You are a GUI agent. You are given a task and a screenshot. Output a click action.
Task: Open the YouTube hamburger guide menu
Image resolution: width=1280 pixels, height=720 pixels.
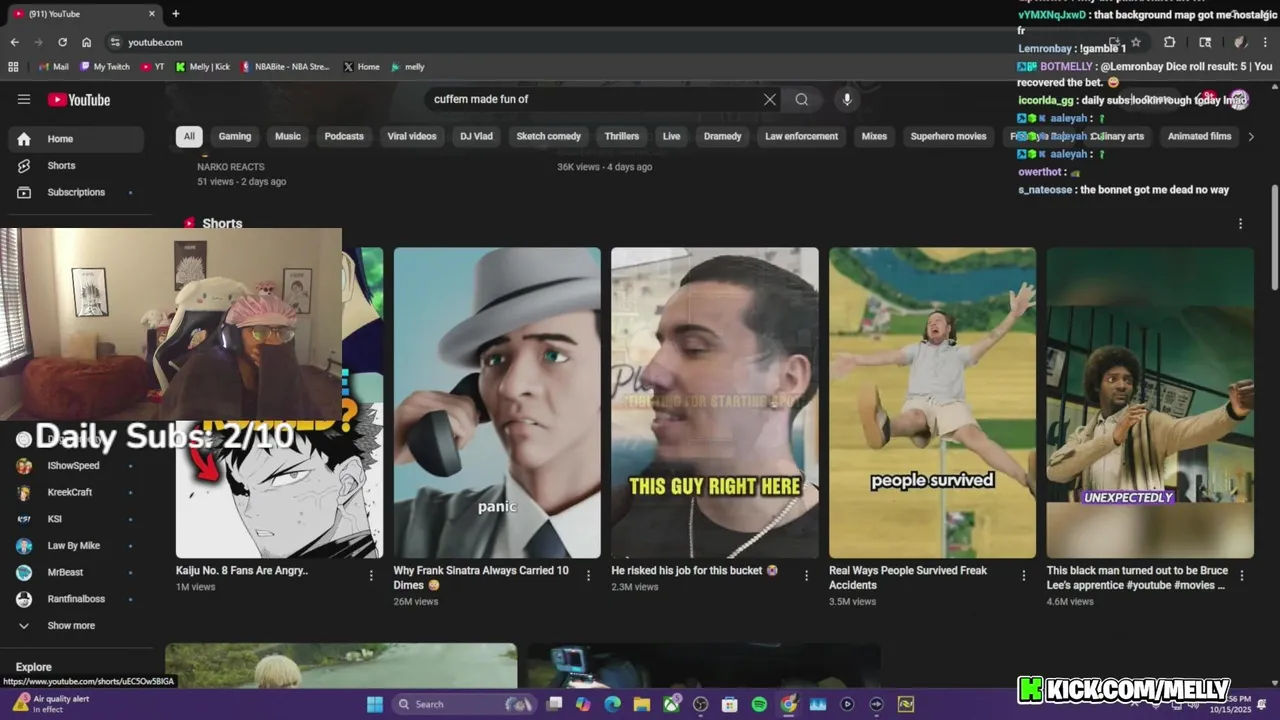(24, 99)
